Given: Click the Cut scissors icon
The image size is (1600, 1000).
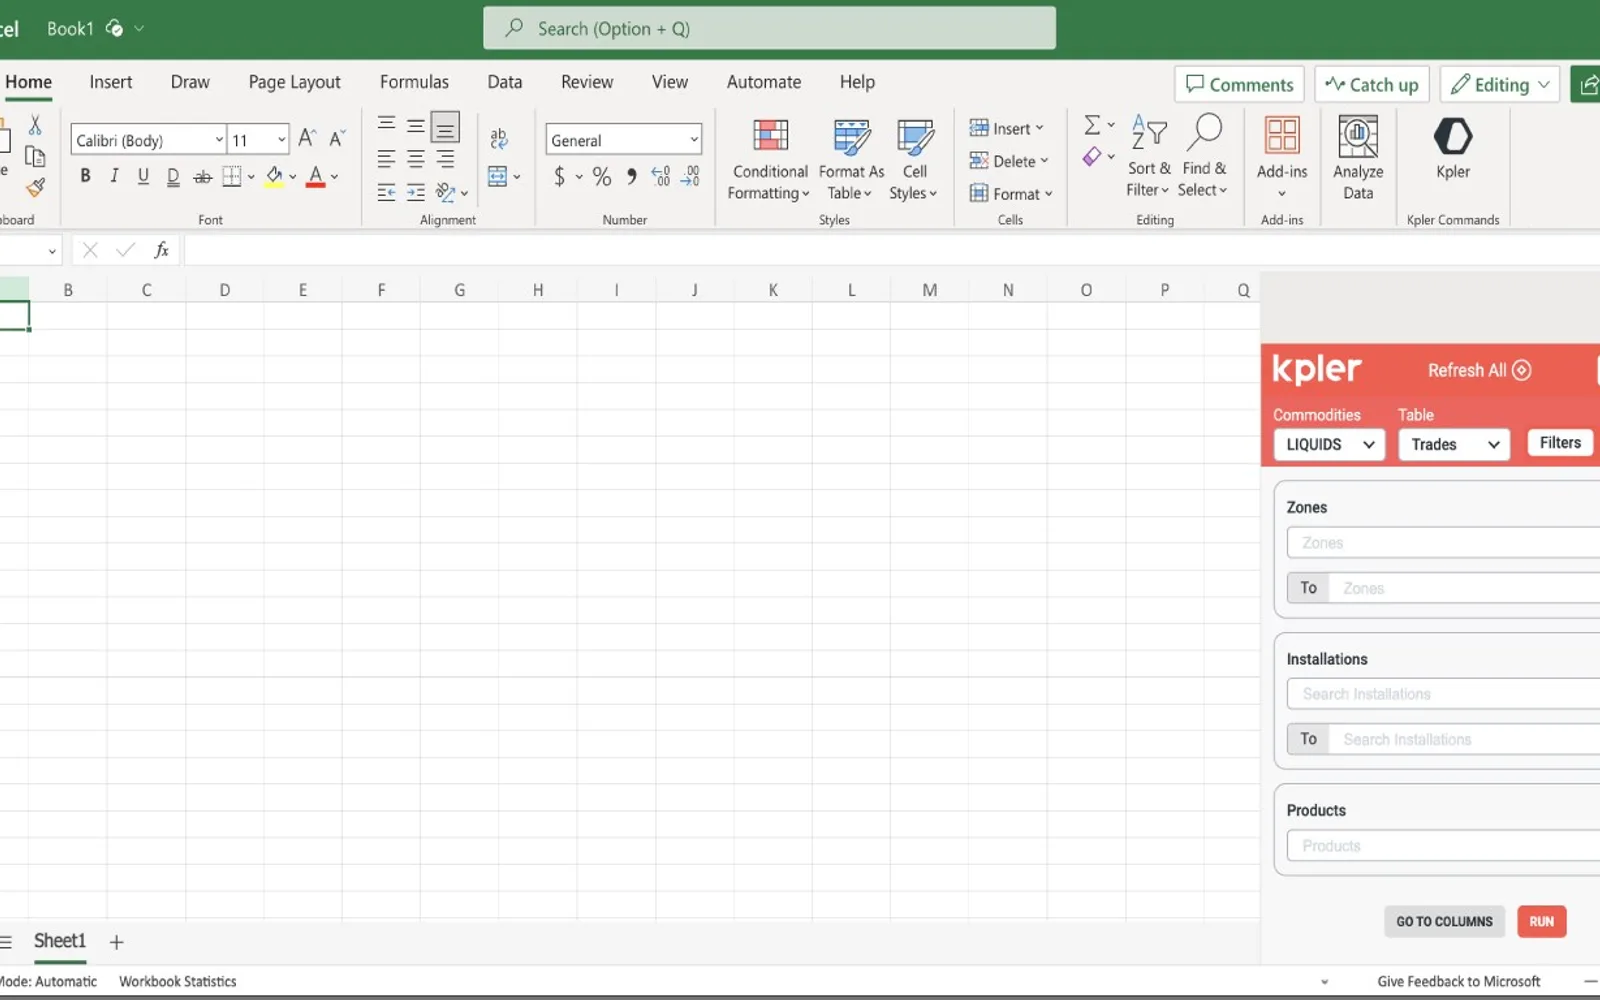Looking at the screenshot, I should pyautogui.click(x=35, y=125).
